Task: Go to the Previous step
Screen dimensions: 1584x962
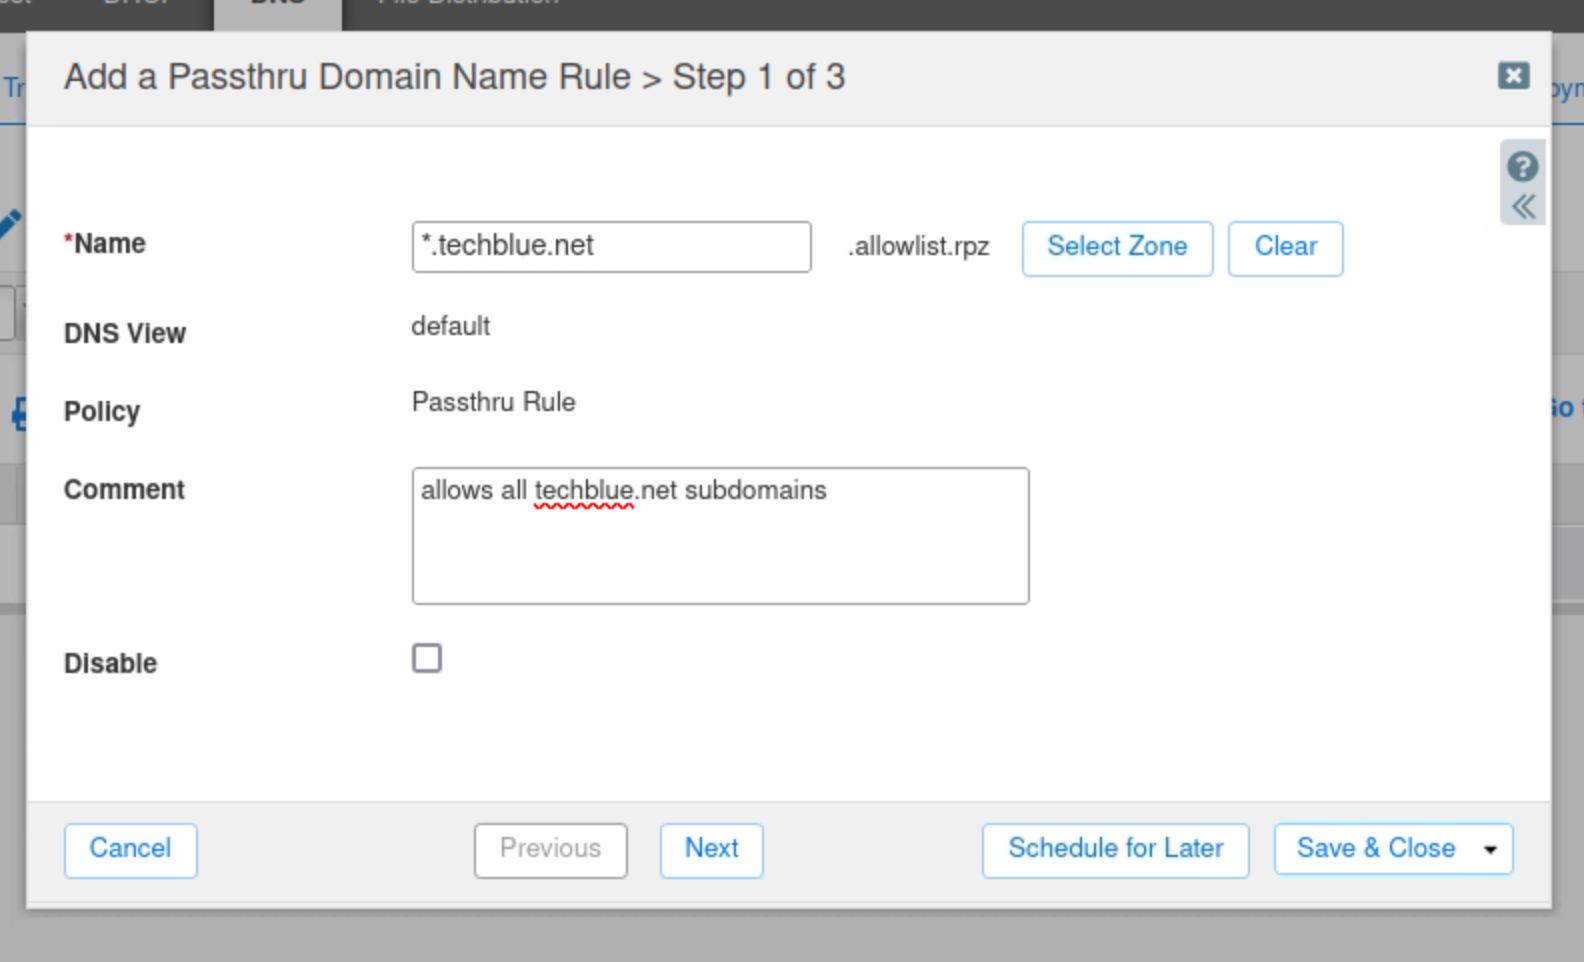Action: [550, 850]
